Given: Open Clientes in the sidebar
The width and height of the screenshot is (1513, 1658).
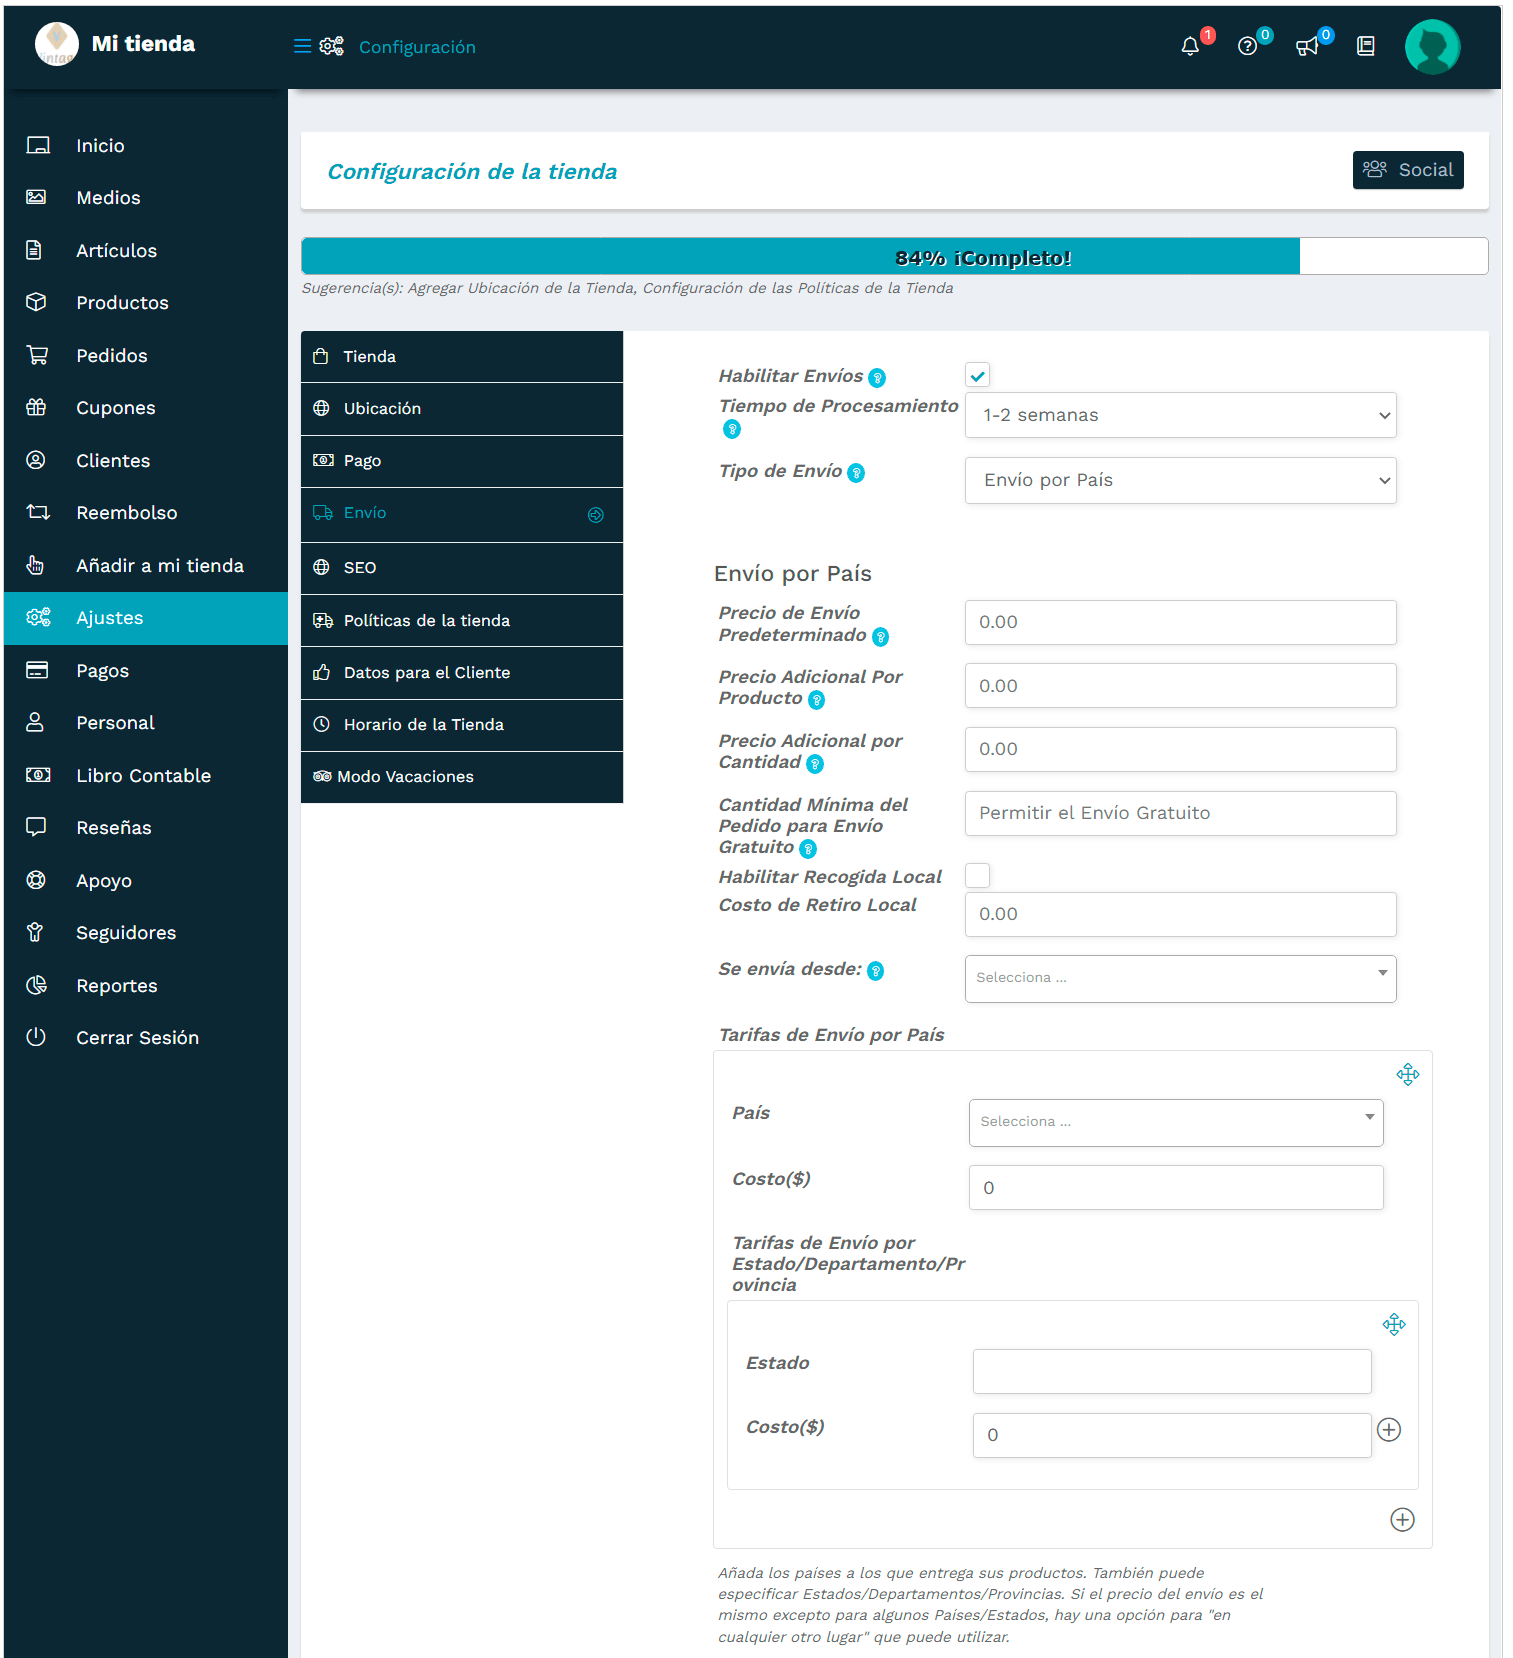Looking at the screenshot, I should 146,460.
